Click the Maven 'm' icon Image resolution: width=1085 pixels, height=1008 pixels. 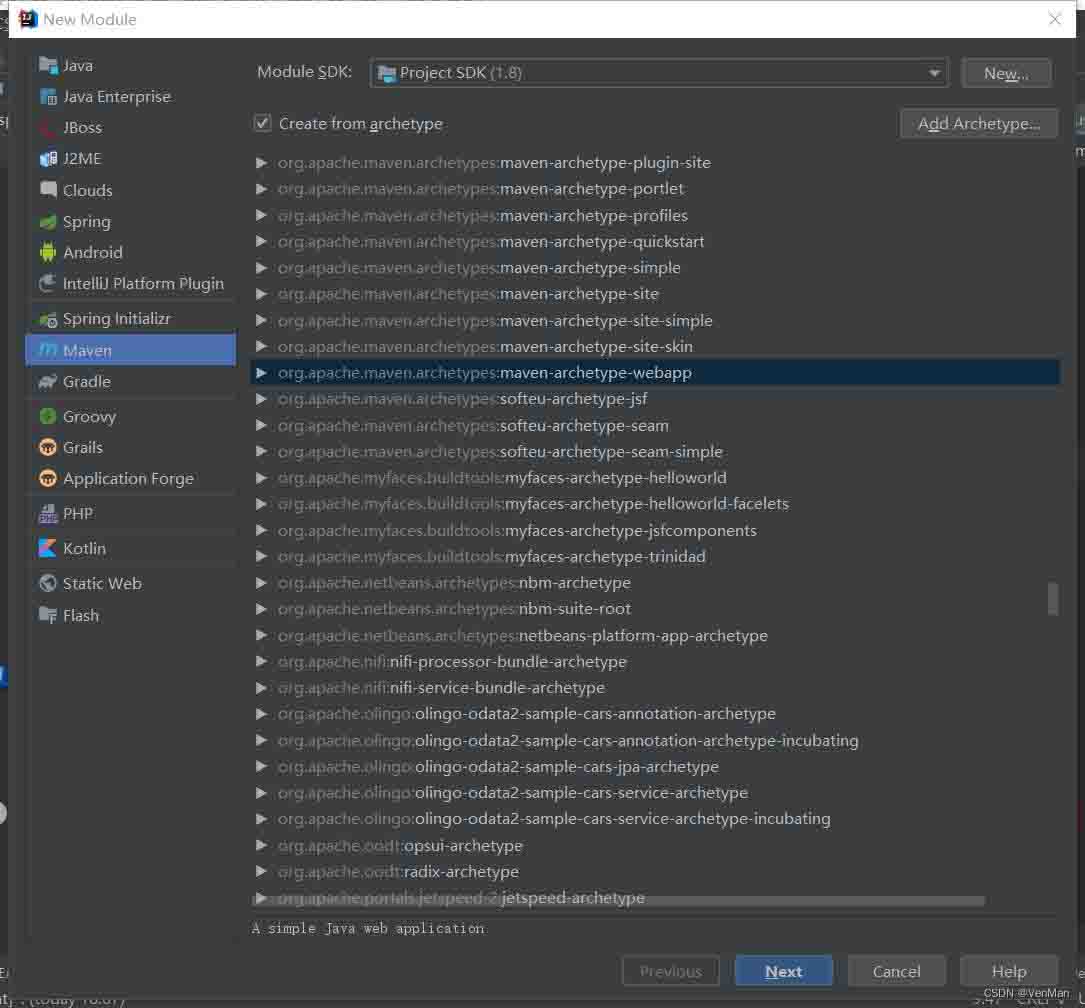[48, 351]
